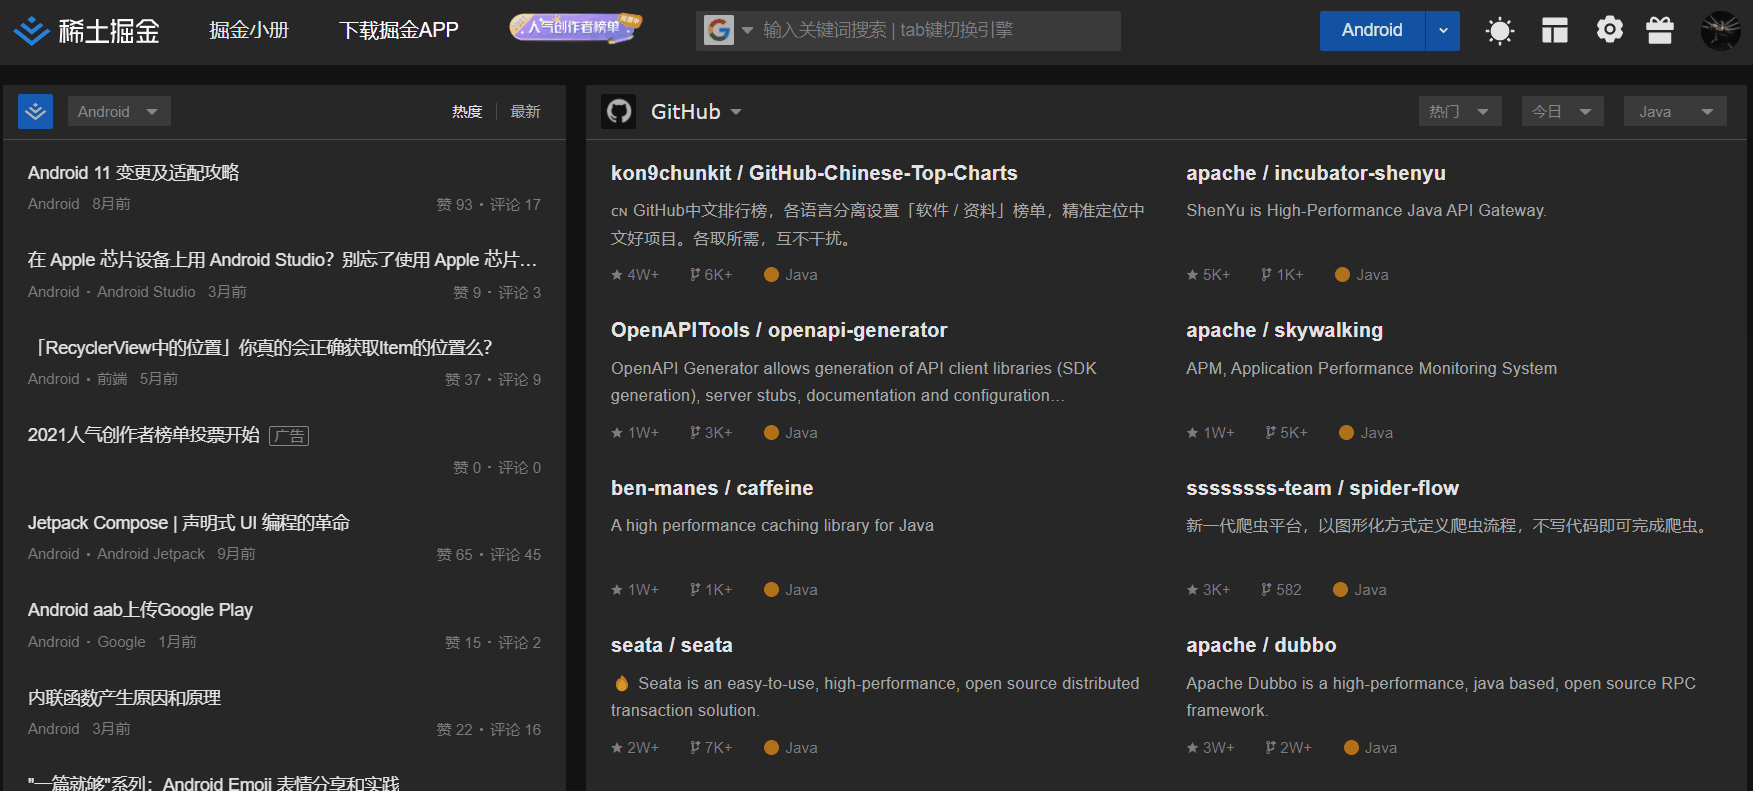Click 前端 tag under RecyclerView article
The image size is (1753, 791).
pos(112,379)
